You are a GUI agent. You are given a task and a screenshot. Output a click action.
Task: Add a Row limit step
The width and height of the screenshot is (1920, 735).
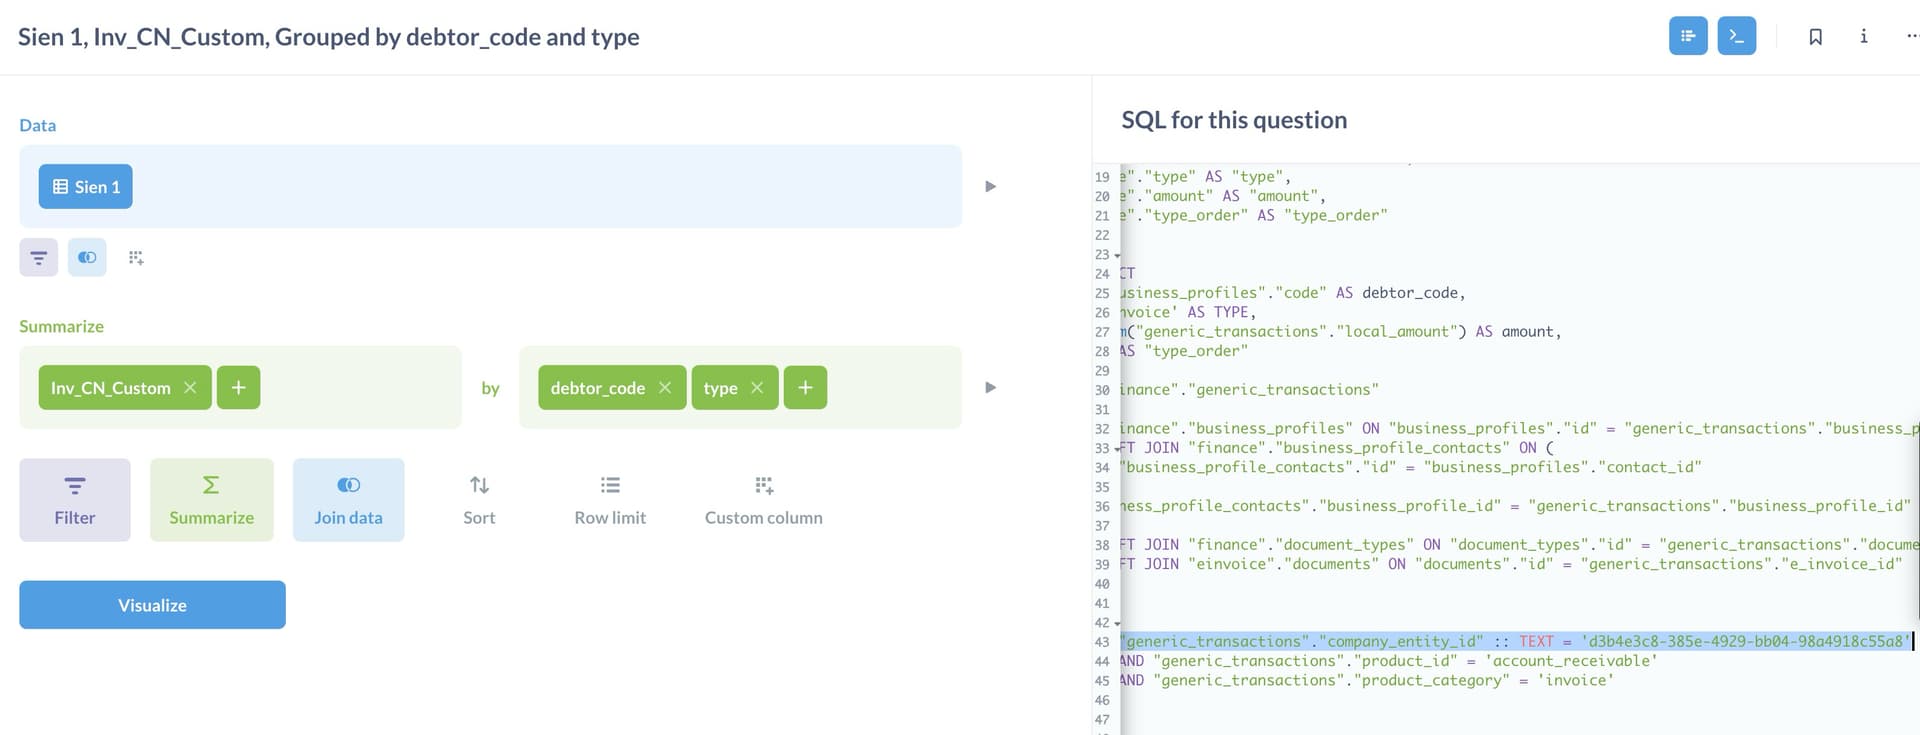point(610,500)
